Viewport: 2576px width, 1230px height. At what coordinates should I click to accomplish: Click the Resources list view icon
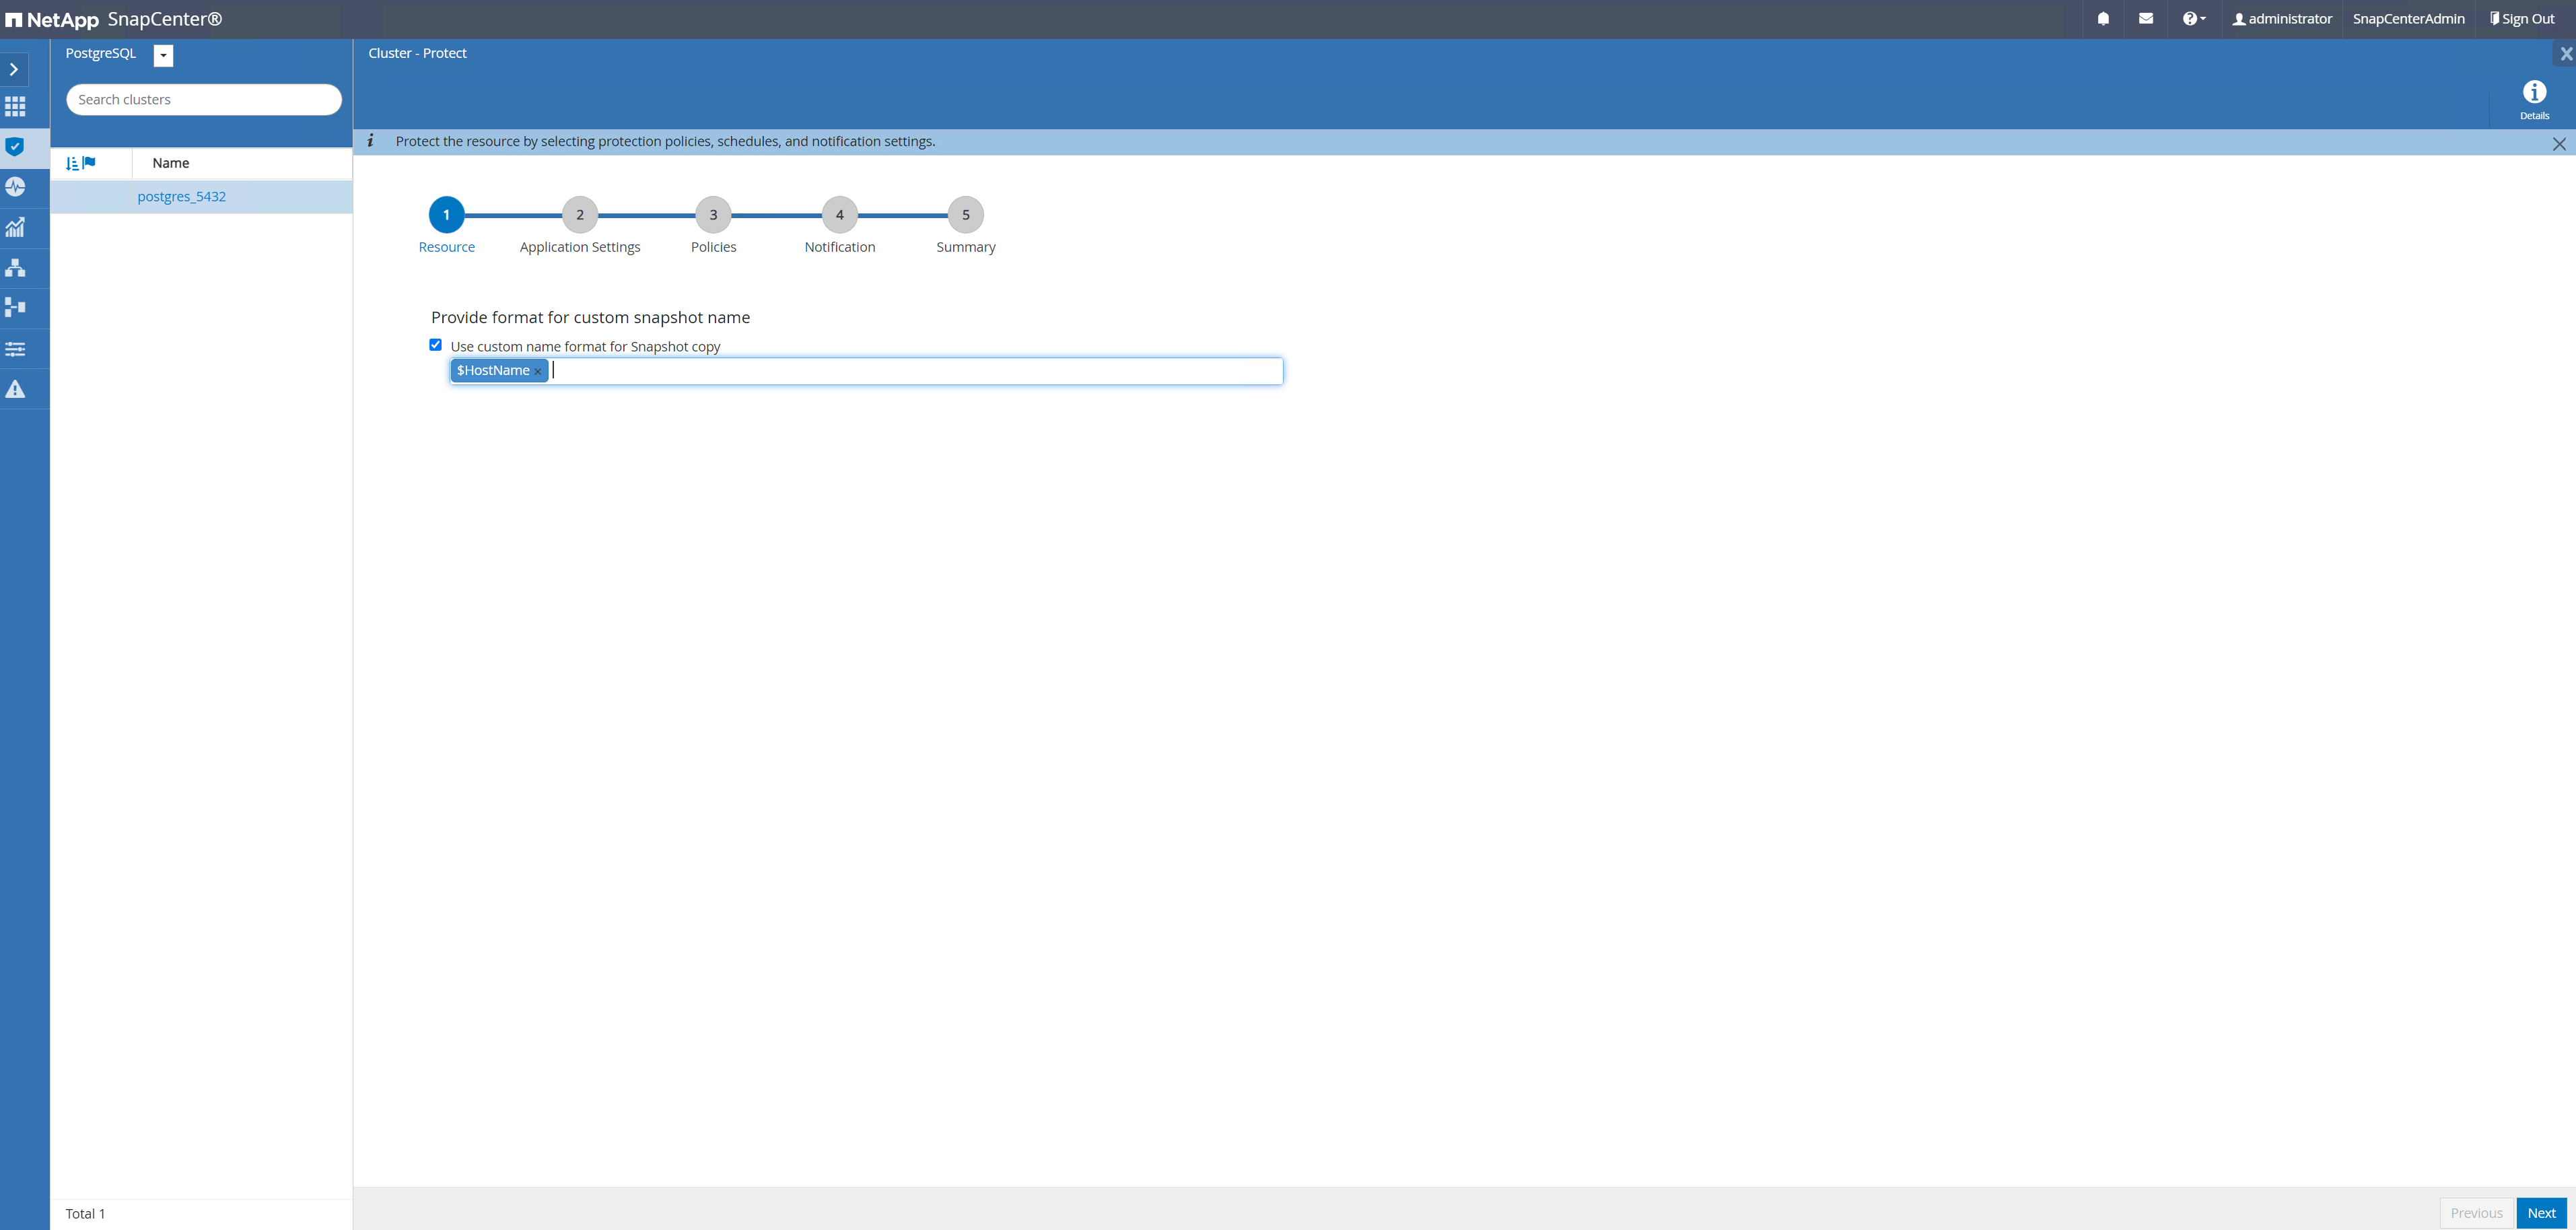(x=72, y=162)
